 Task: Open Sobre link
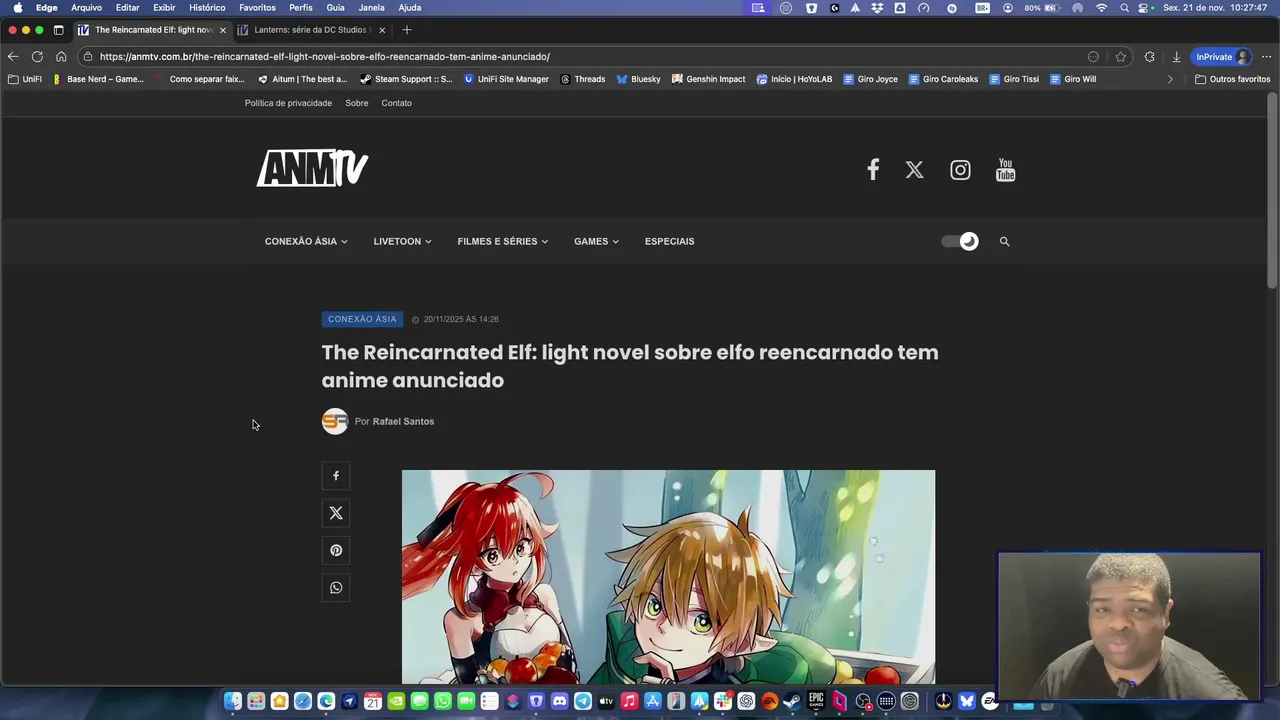357,103
